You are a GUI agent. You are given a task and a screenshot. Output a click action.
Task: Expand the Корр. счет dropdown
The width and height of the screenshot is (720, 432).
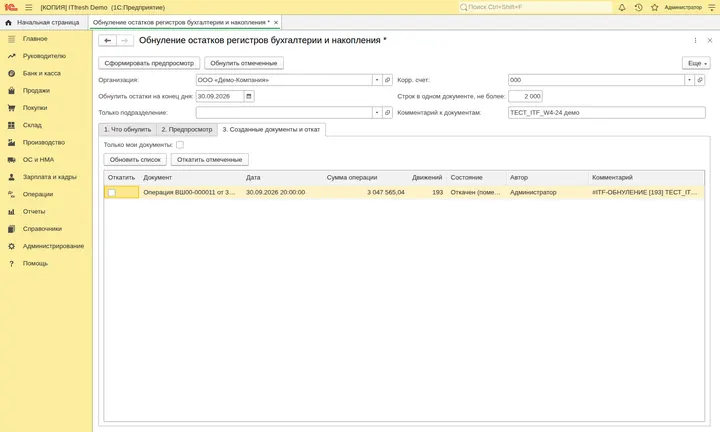(689, 80)
